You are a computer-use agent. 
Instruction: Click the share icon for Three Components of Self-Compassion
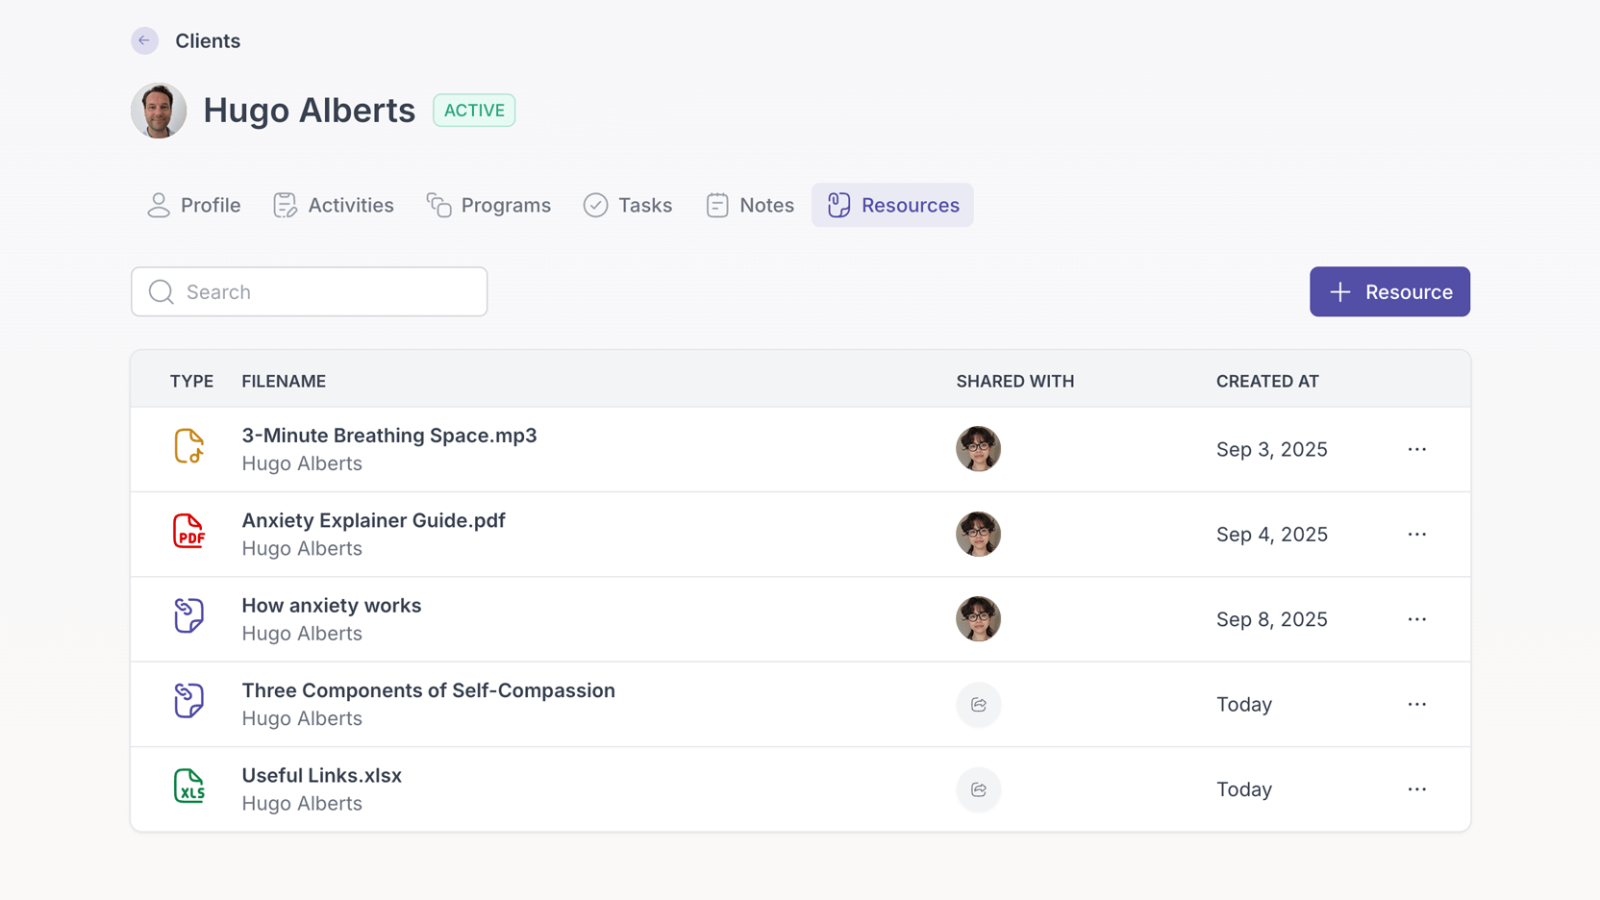[x=978, y=705]
